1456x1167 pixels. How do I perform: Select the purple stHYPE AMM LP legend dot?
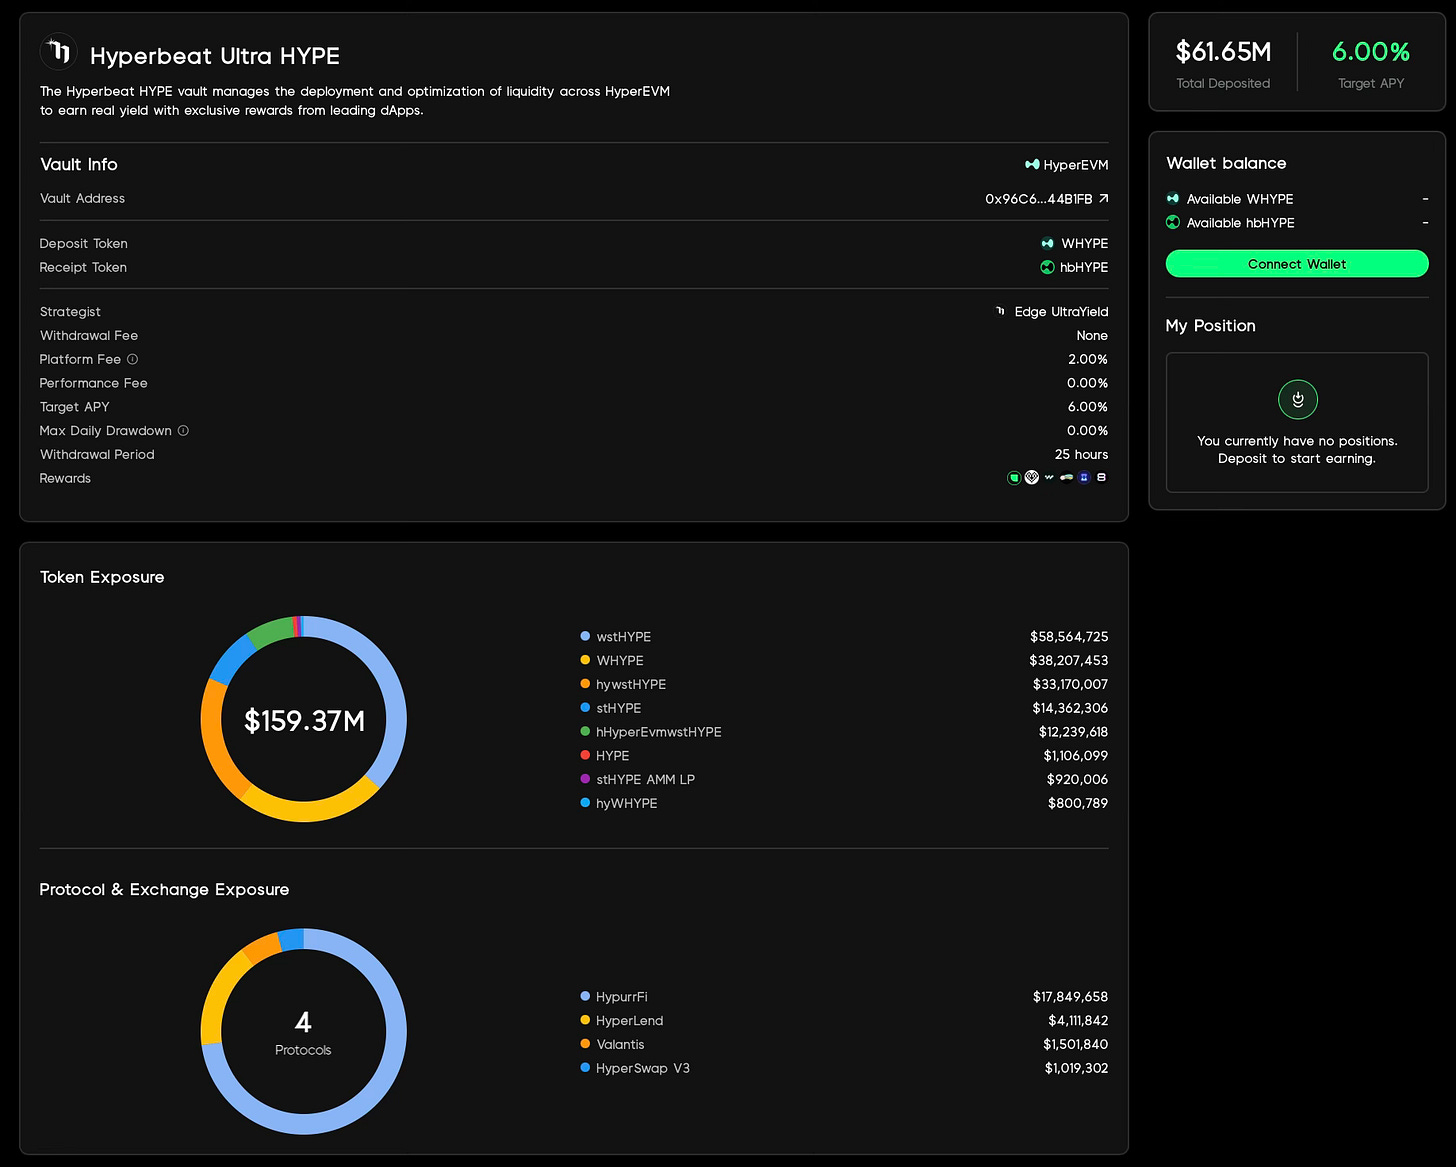click(585, 779)
